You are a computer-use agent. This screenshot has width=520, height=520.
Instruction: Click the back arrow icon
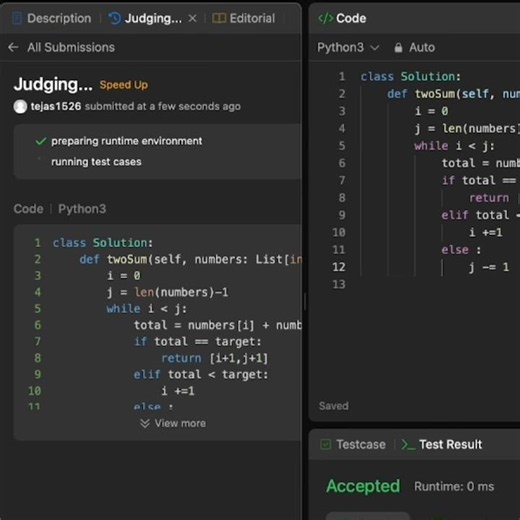pos(13,47)
